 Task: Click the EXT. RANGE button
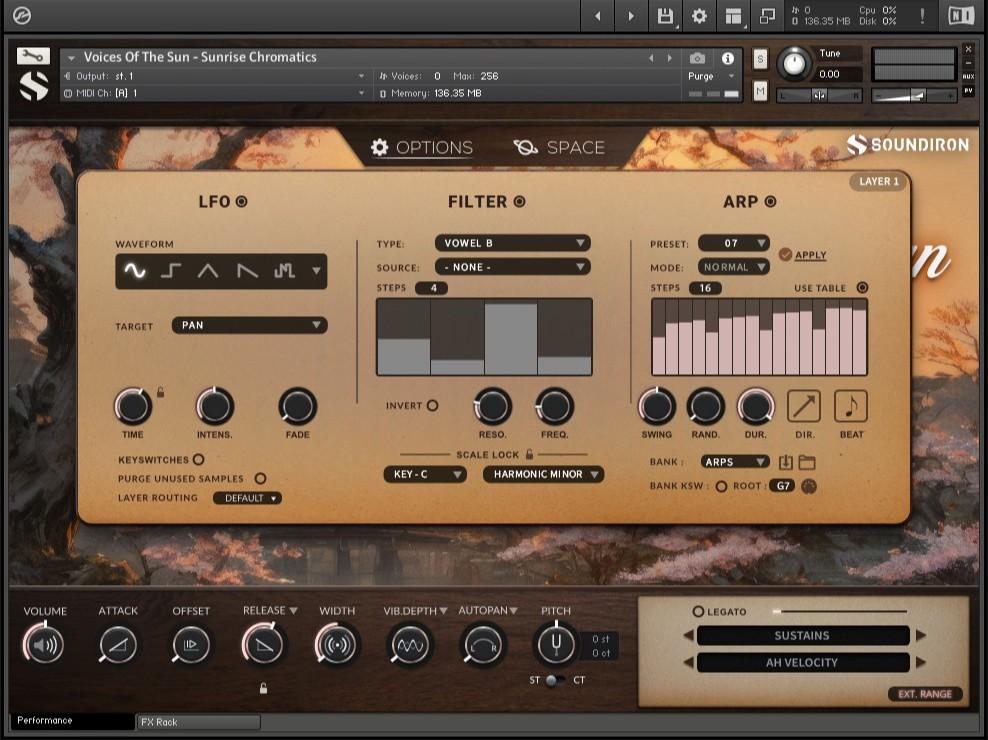pos(927,693)
